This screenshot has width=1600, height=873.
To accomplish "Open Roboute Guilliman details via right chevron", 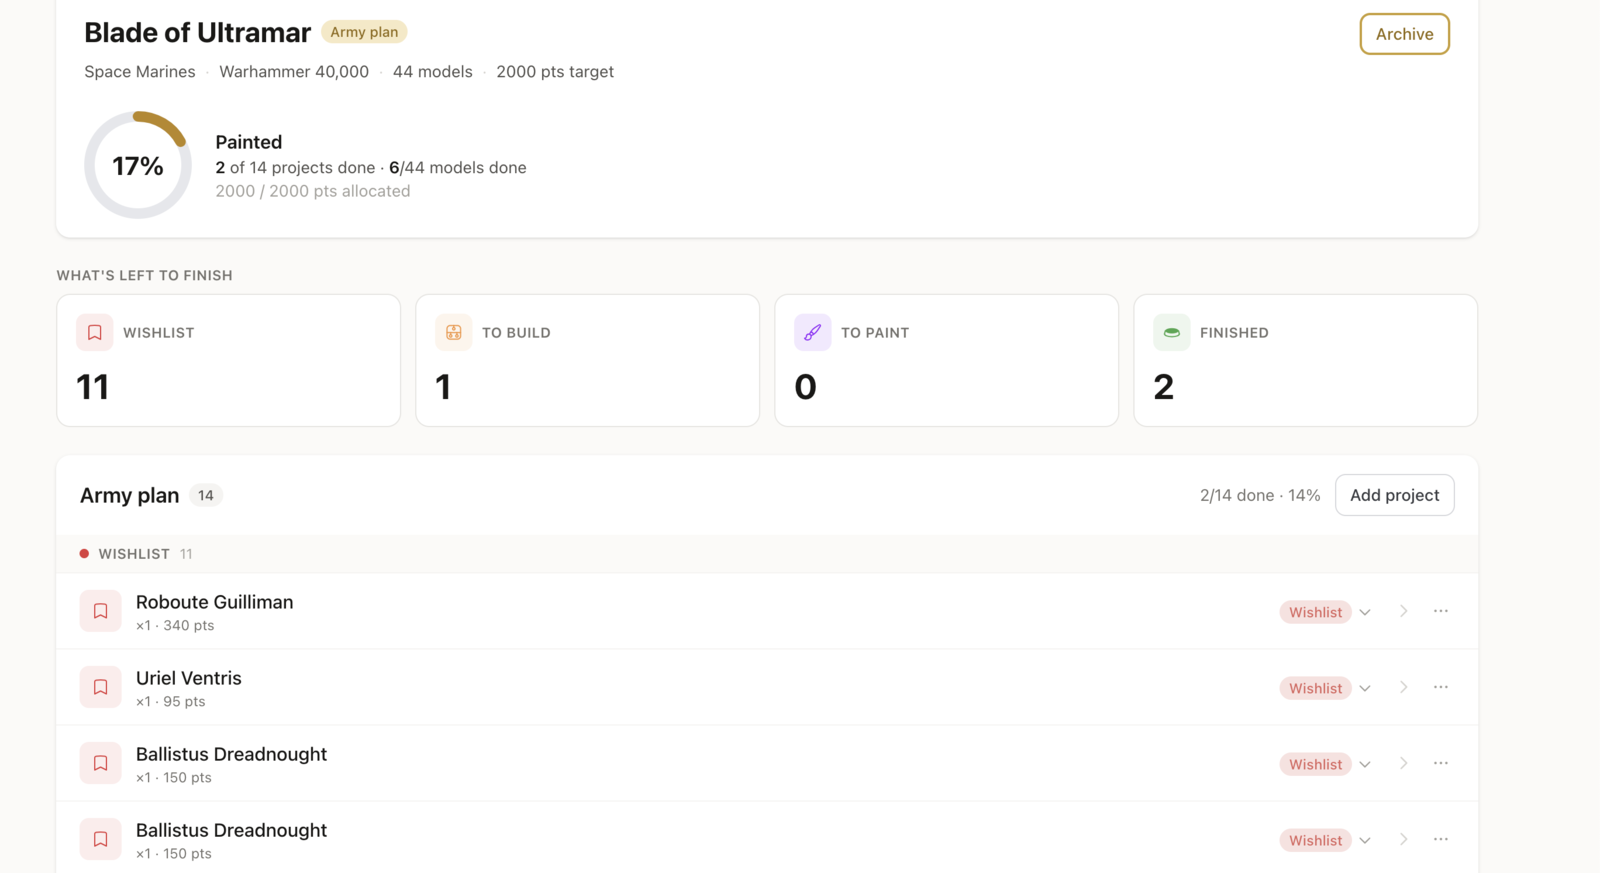I will [1404, 611].
